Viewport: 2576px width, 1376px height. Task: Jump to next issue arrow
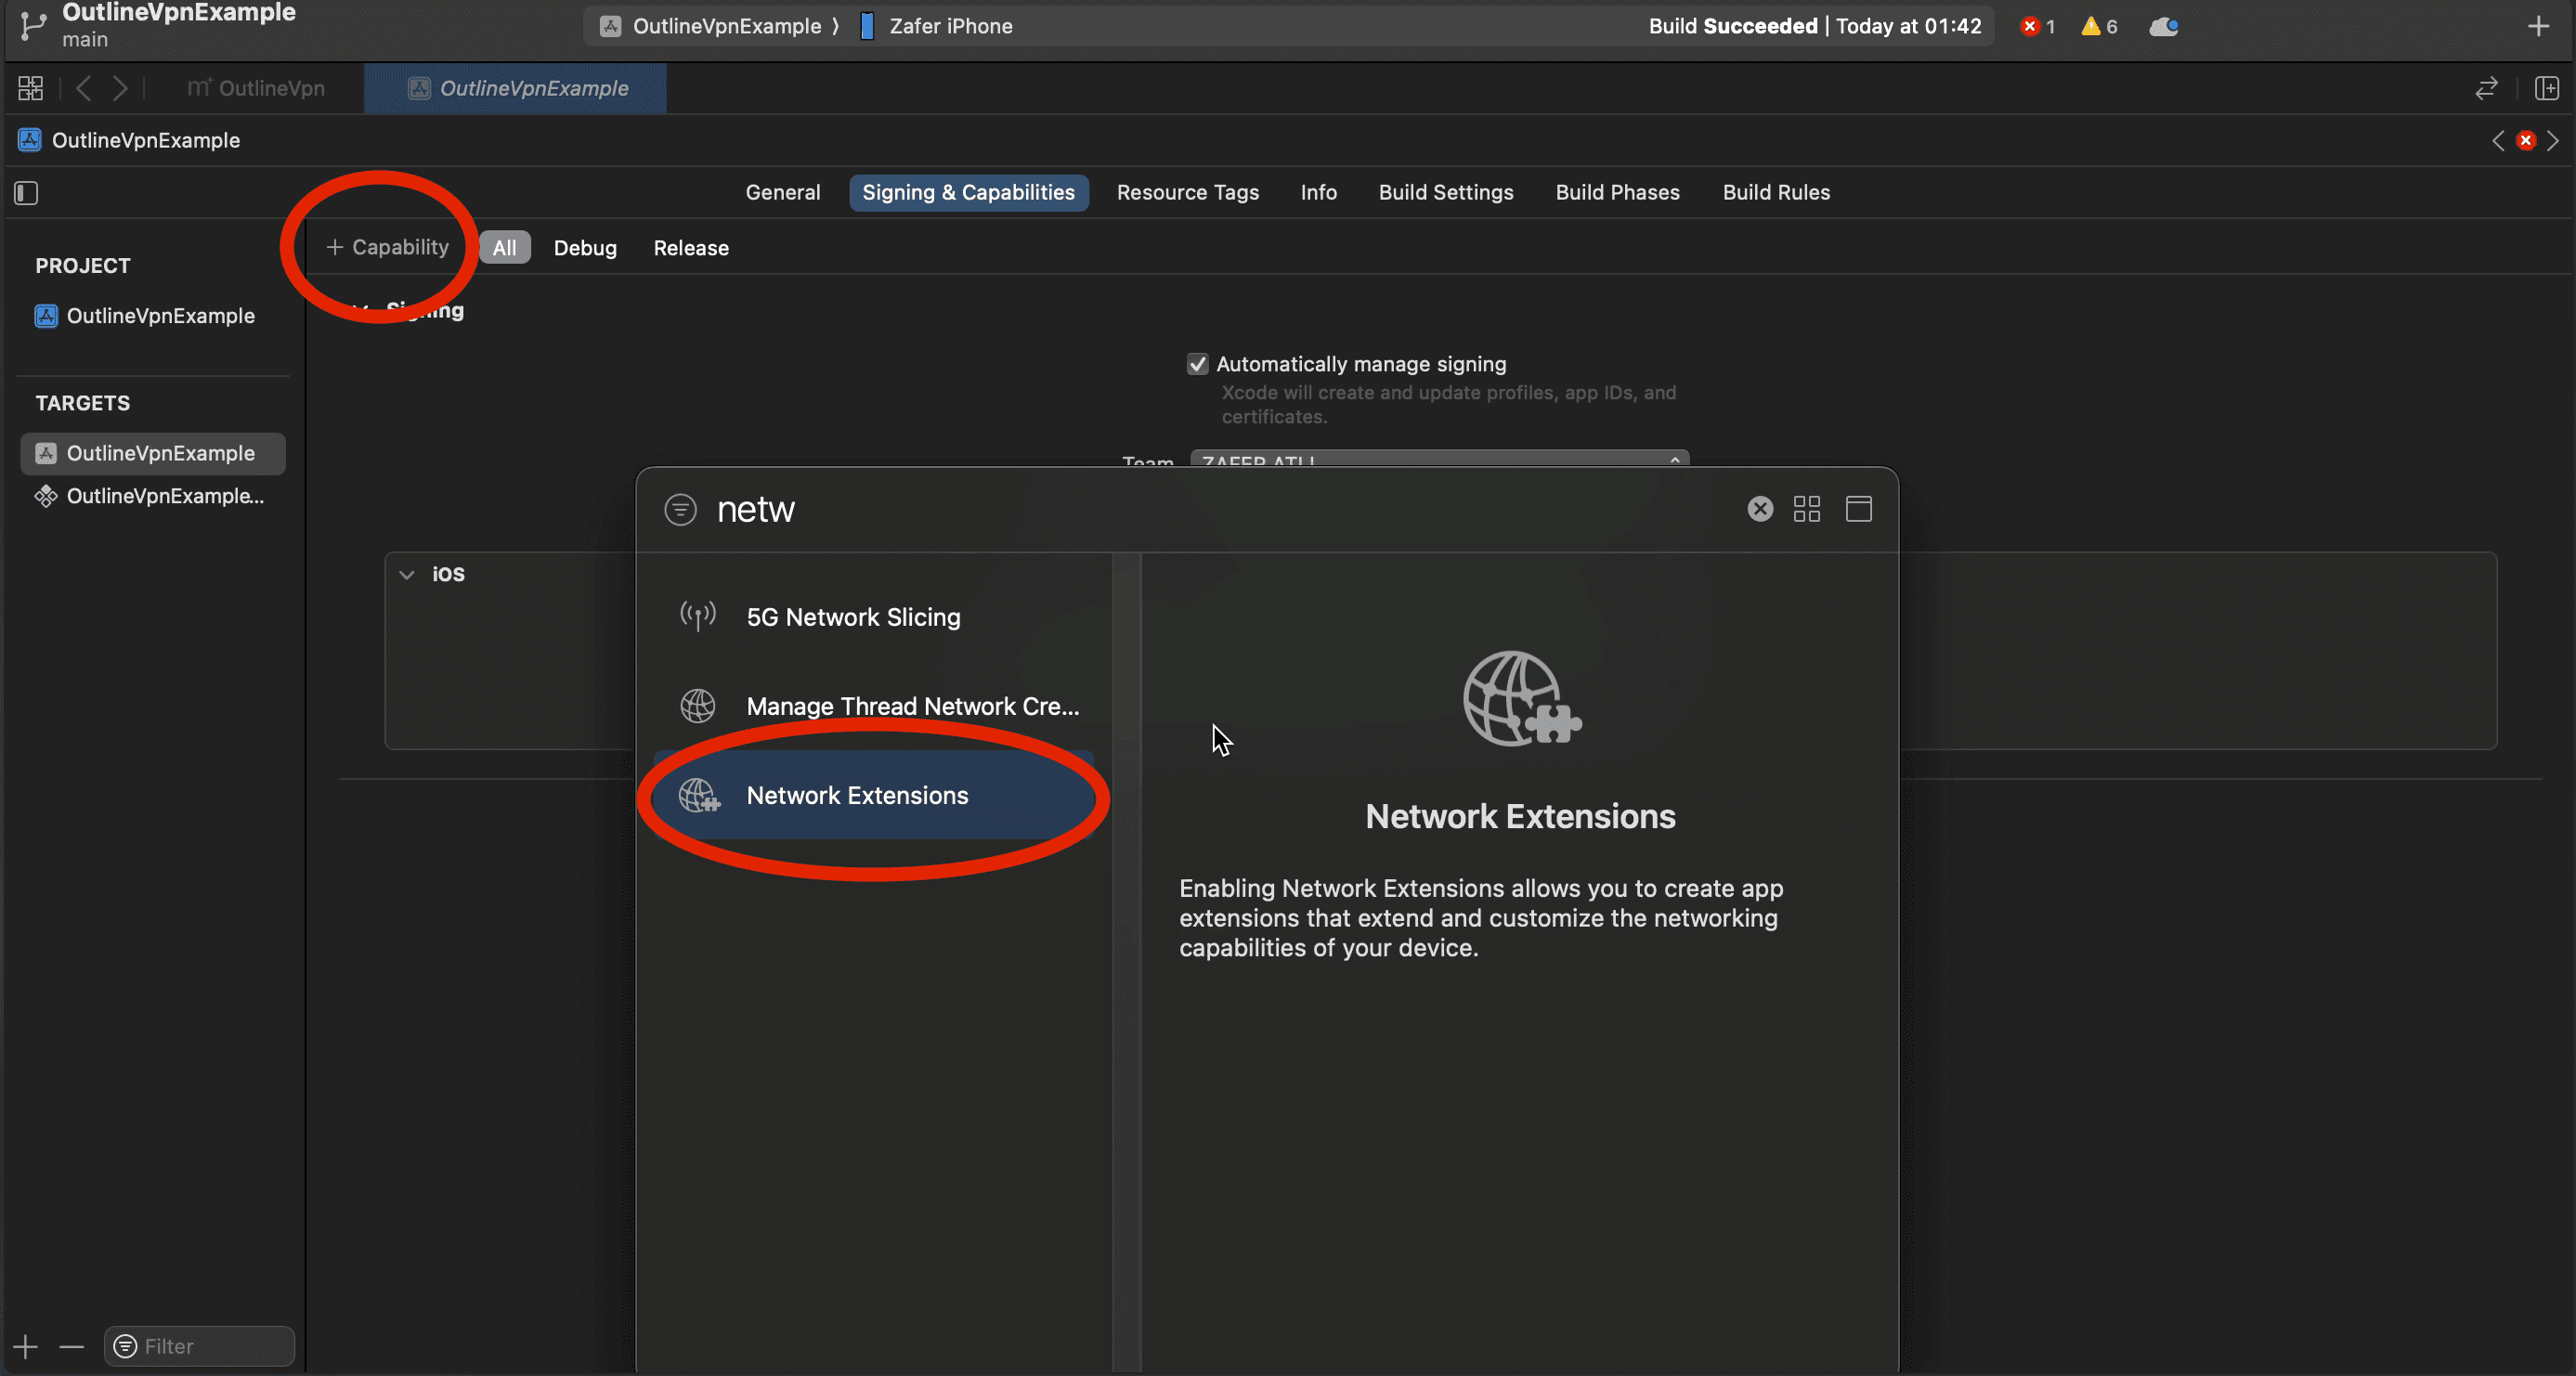coord(2554,140)
